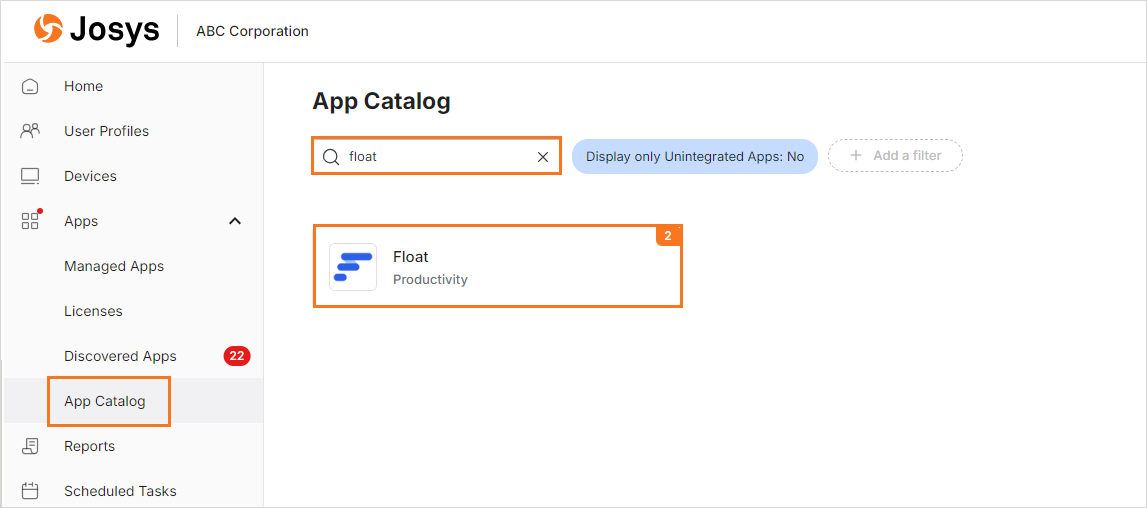Click the ABC Corporation organization name
This screenshot has width=1147, height=508.
point(252,31)
